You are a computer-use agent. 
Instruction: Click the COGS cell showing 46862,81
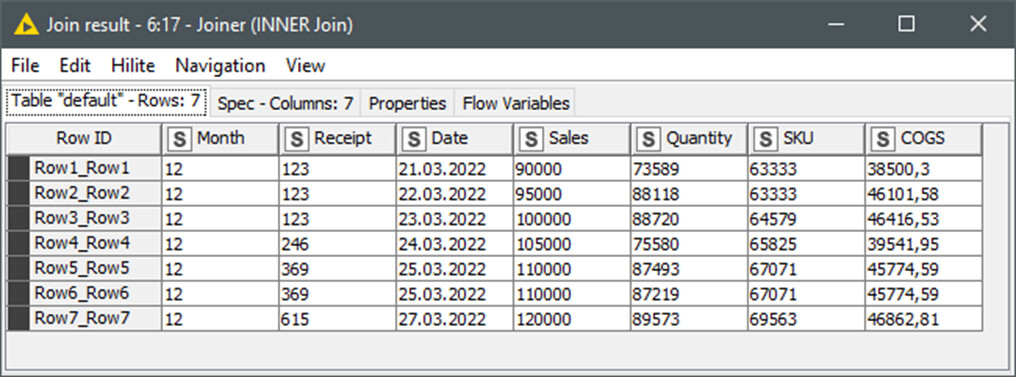(923, 319)
